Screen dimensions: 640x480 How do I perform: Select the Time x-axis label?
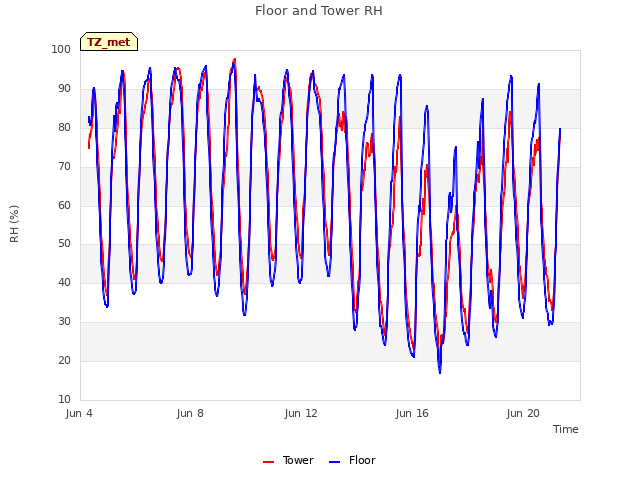(566, 429)
